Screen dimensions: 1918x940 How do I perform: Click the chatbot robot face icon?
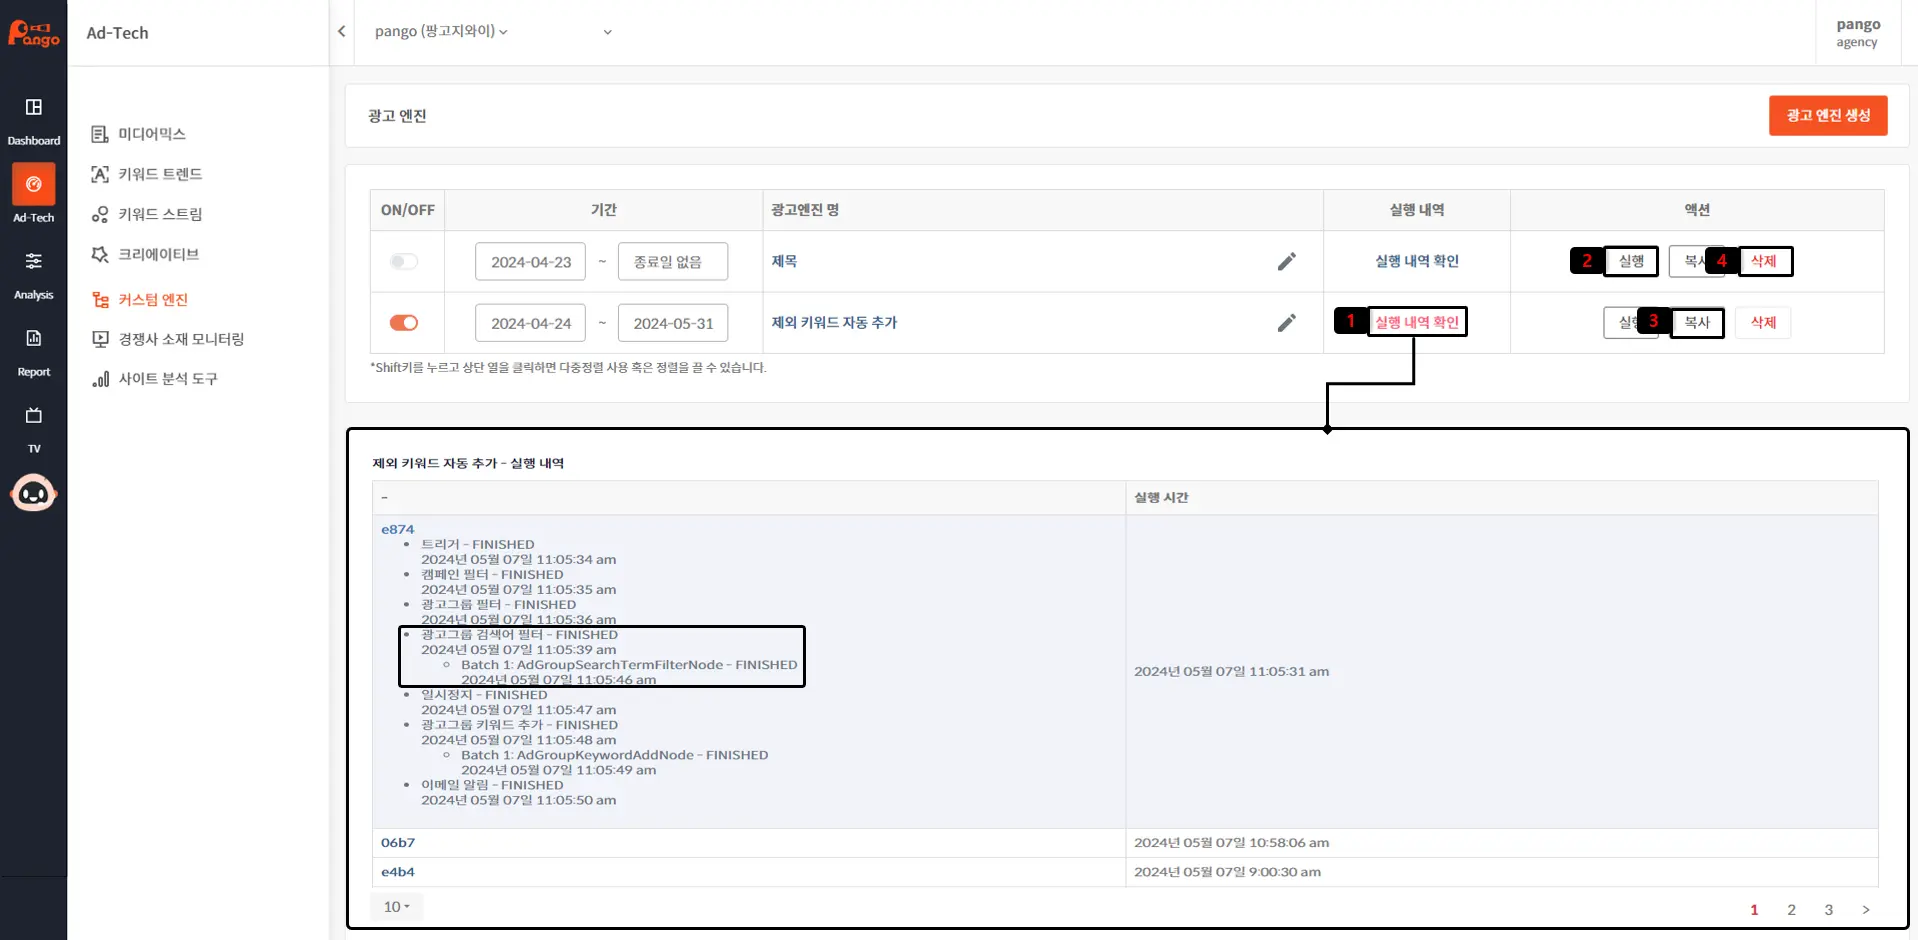[33, 493]
